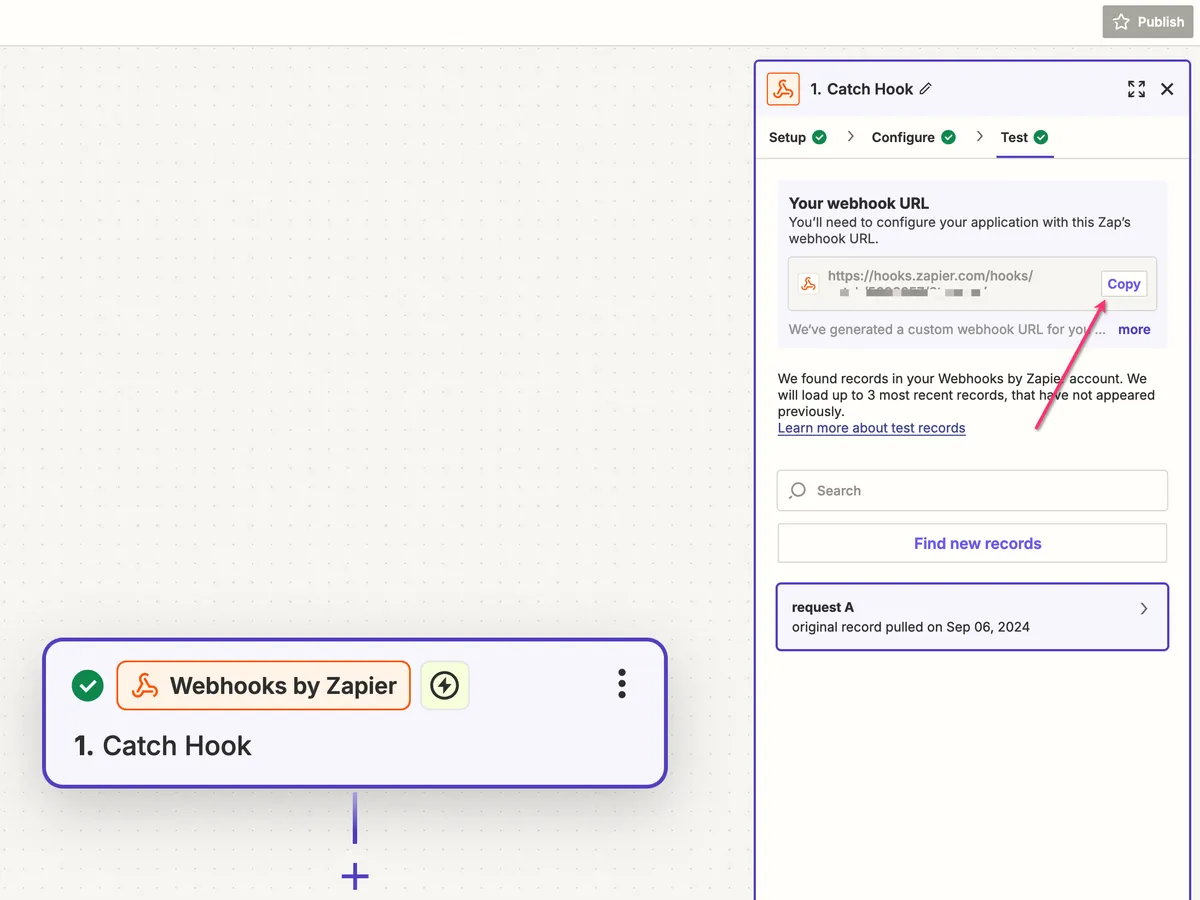The height and width of the screenshot is (900, 1200).
Task: Click the Search records field
Action: point(972,491)
